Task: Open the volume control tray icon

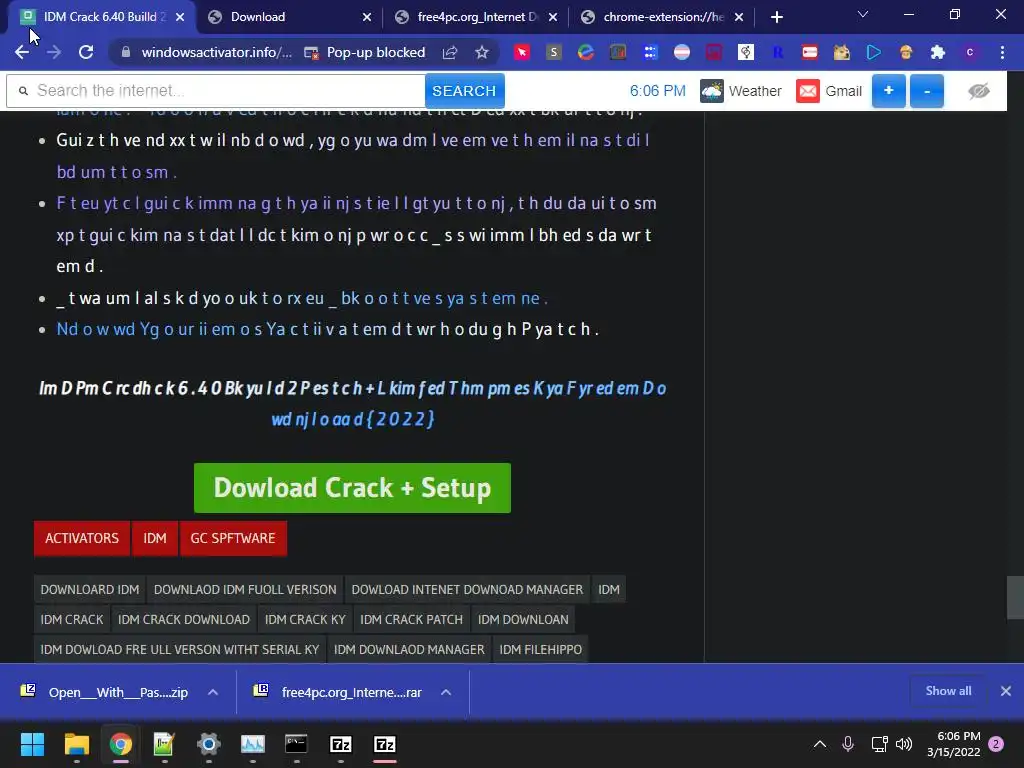Action: pyautogui.click(x=904, y=744)
